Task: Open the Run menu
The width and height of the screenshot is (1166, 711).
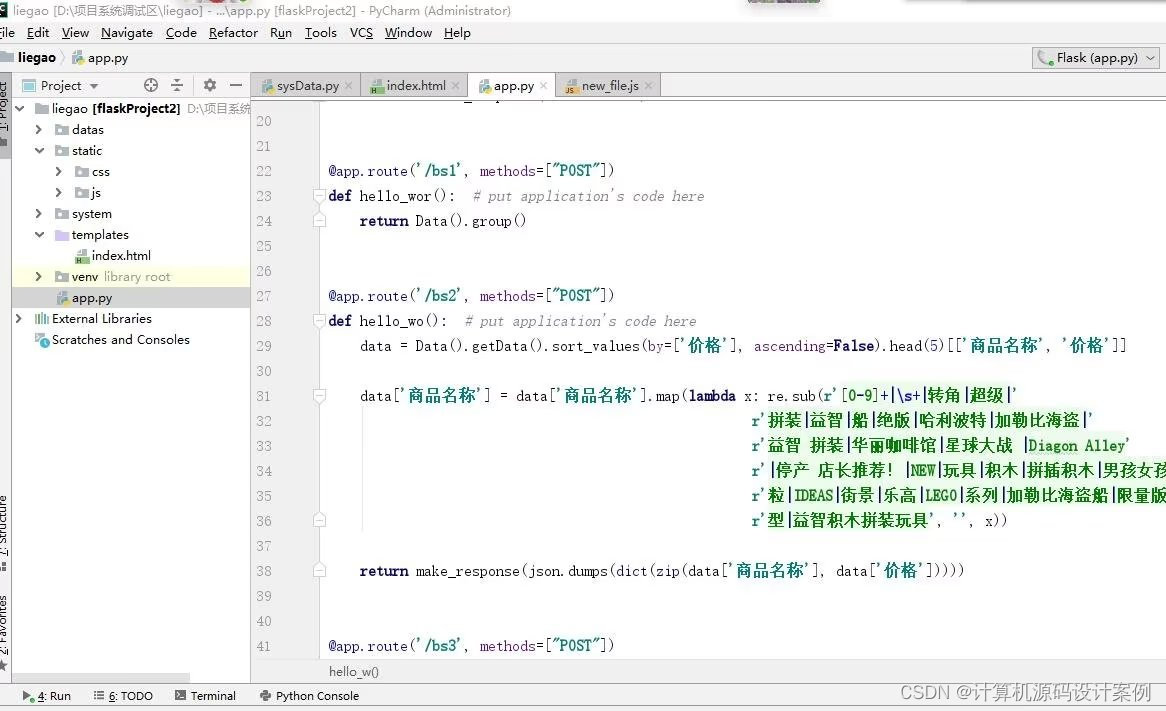Action: click(x=280, y=33)
